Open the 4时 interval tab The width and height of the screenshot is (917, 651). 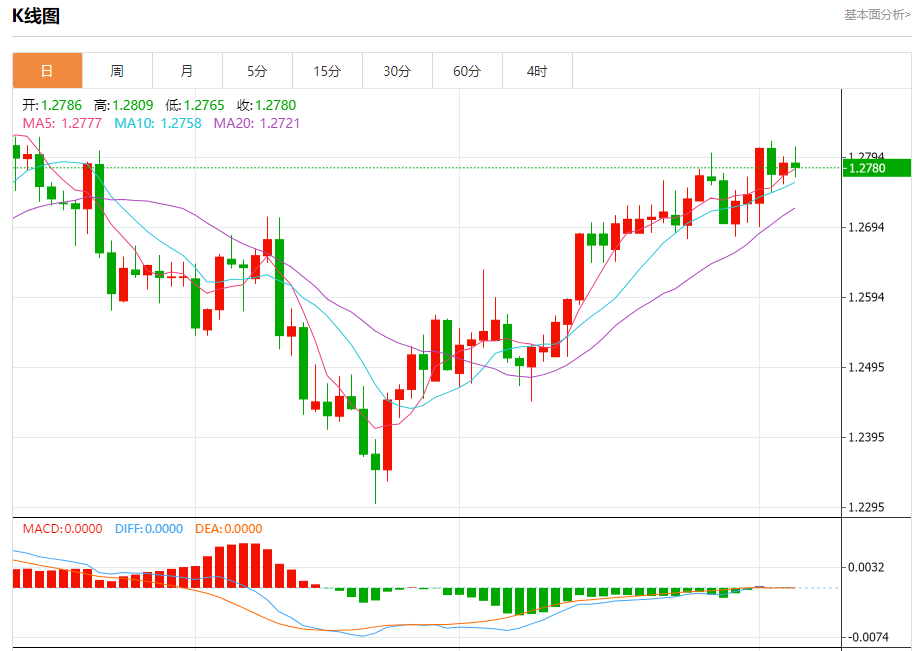click(537, 71)
